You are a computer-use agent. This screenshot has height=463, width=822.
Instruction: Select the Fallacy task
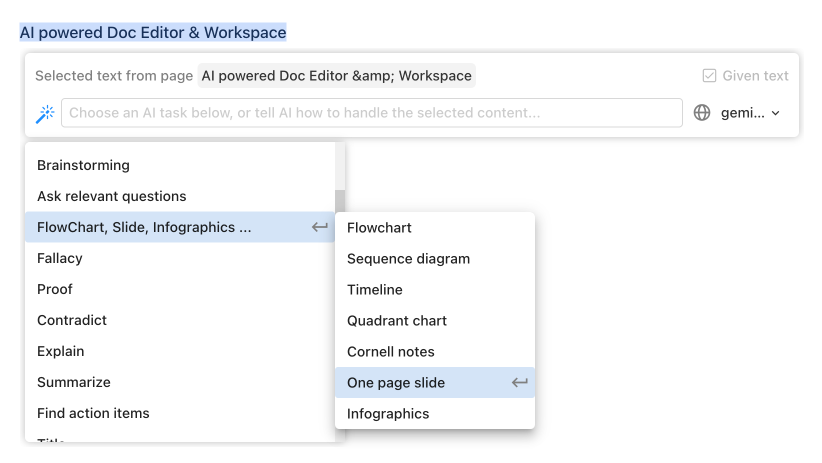coord(60,258)
